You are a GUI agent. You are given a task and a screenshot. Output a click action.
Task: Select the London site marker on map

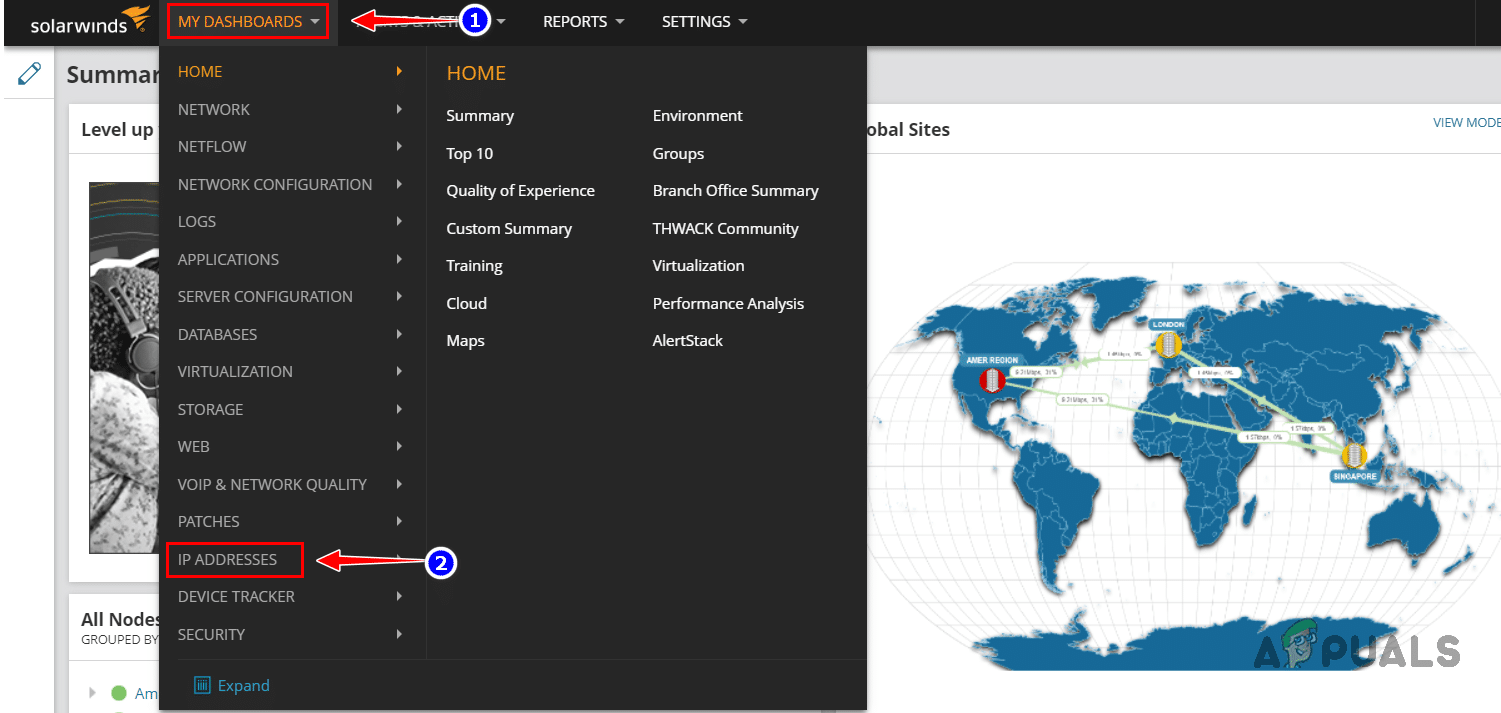(1167, 344)
